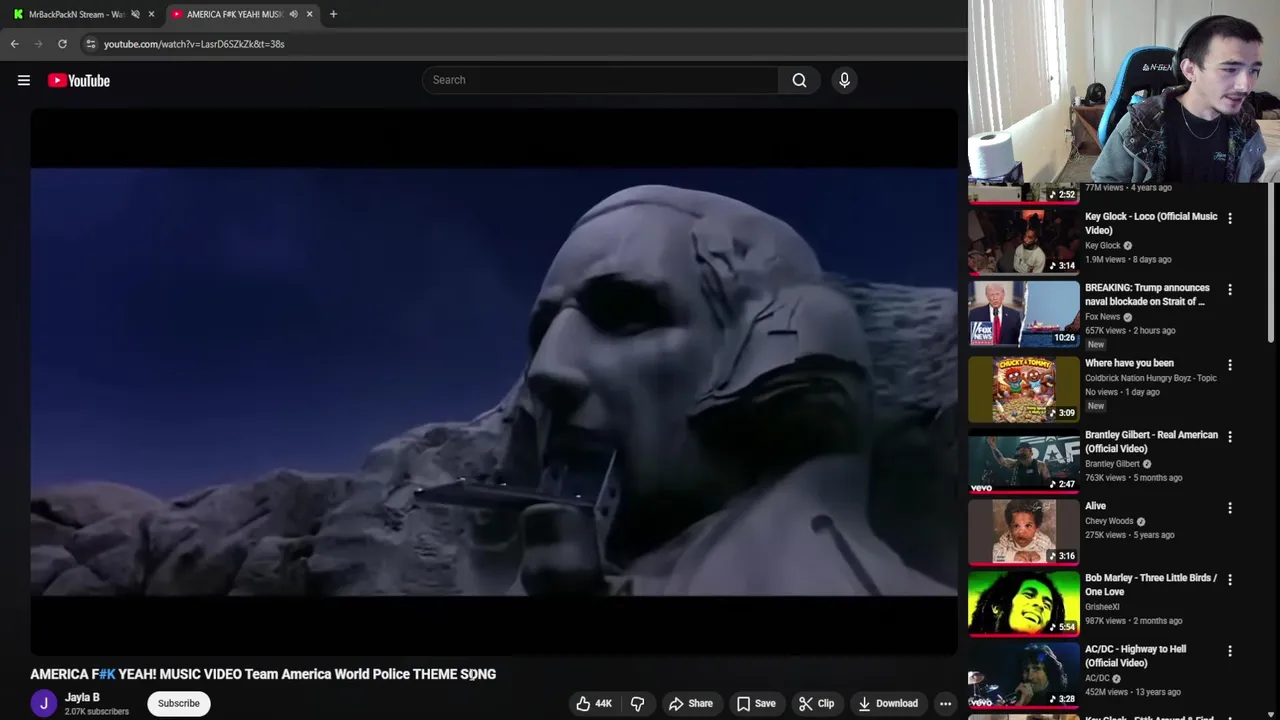Open options for Alive by Chevy Woods
This screenshot has width=1280, height=720.
(x=1230, y=508)
